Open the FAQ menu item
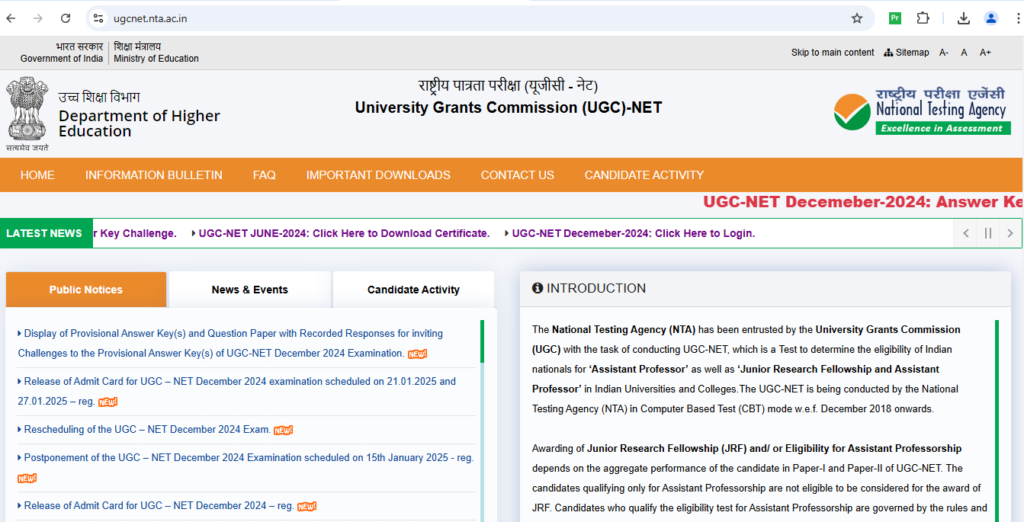The width and height of the screenshot is (1024, 522). 264,175
